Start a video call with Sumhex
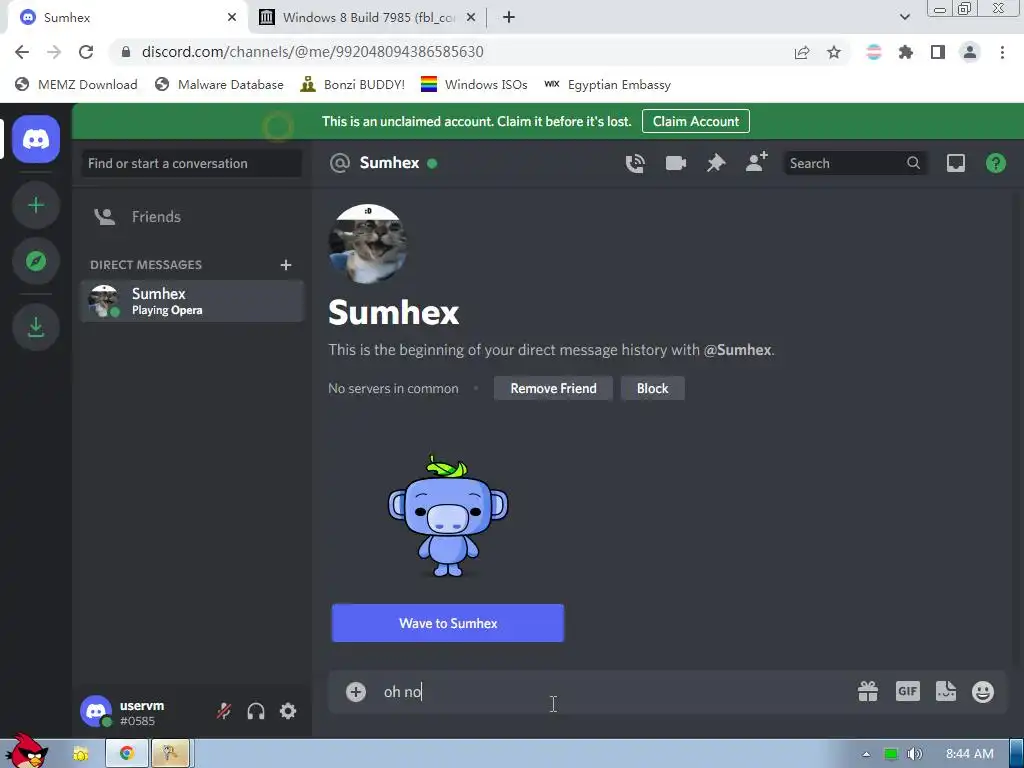The height and width of the screenshot is (768, 1024). pos(675,163)
